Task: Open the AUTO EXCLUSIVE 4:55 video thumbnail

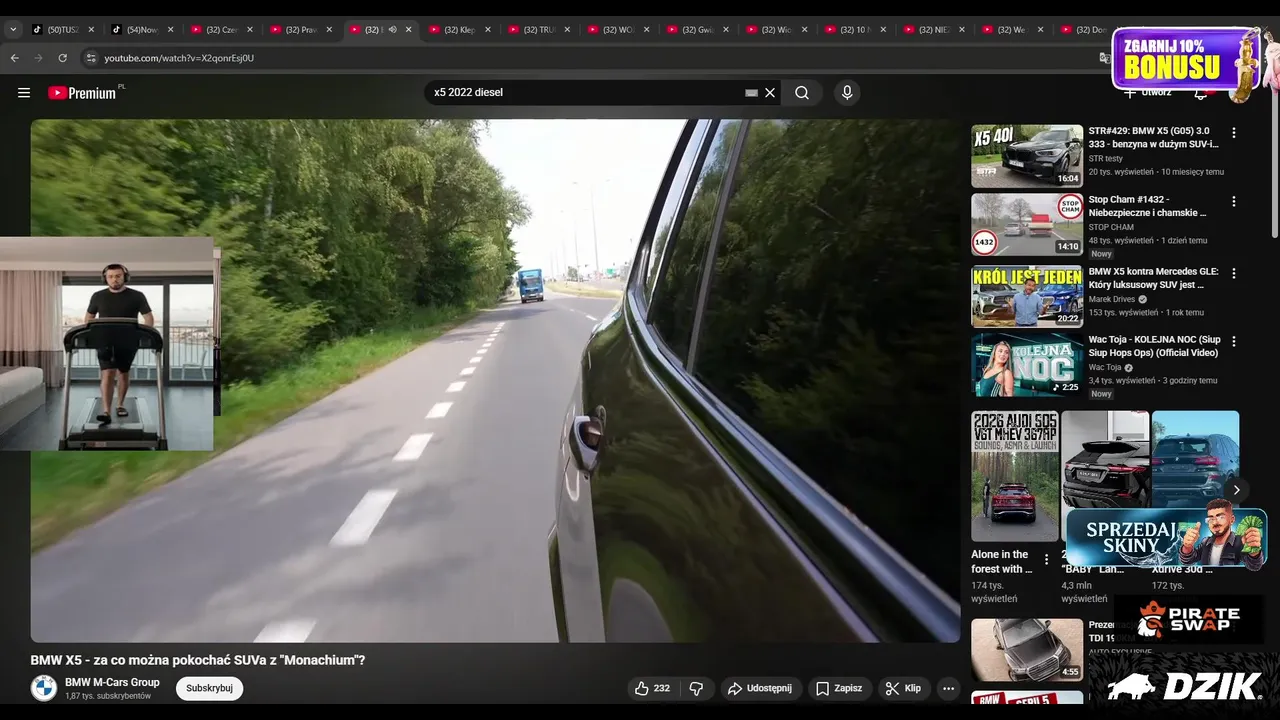Action: point(1027,650)
